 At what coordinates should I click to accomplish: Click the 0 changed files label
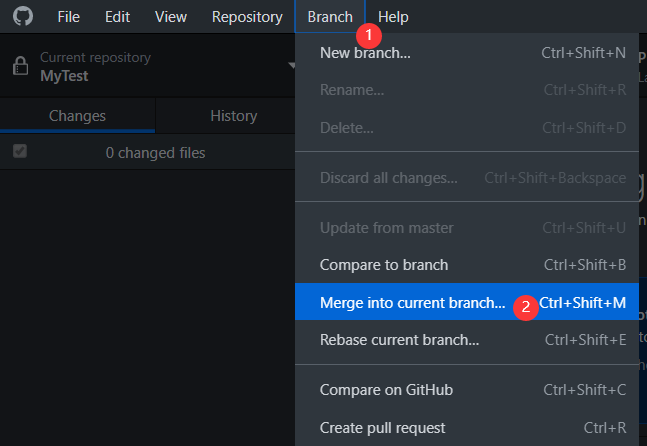(155, 153)
